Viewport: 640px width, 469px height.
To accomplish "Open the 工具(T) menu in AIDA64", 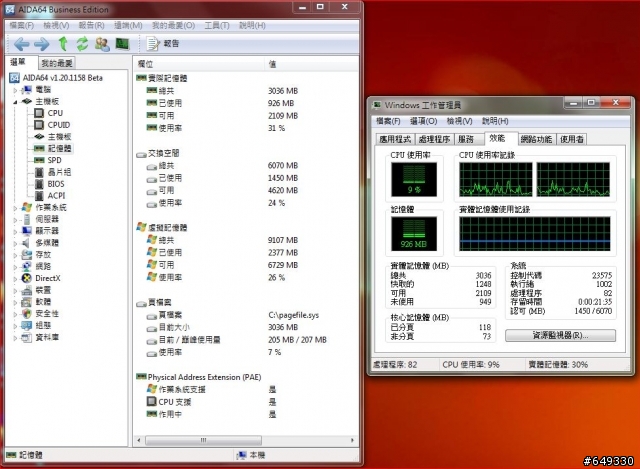I will (x=217, y=26).
